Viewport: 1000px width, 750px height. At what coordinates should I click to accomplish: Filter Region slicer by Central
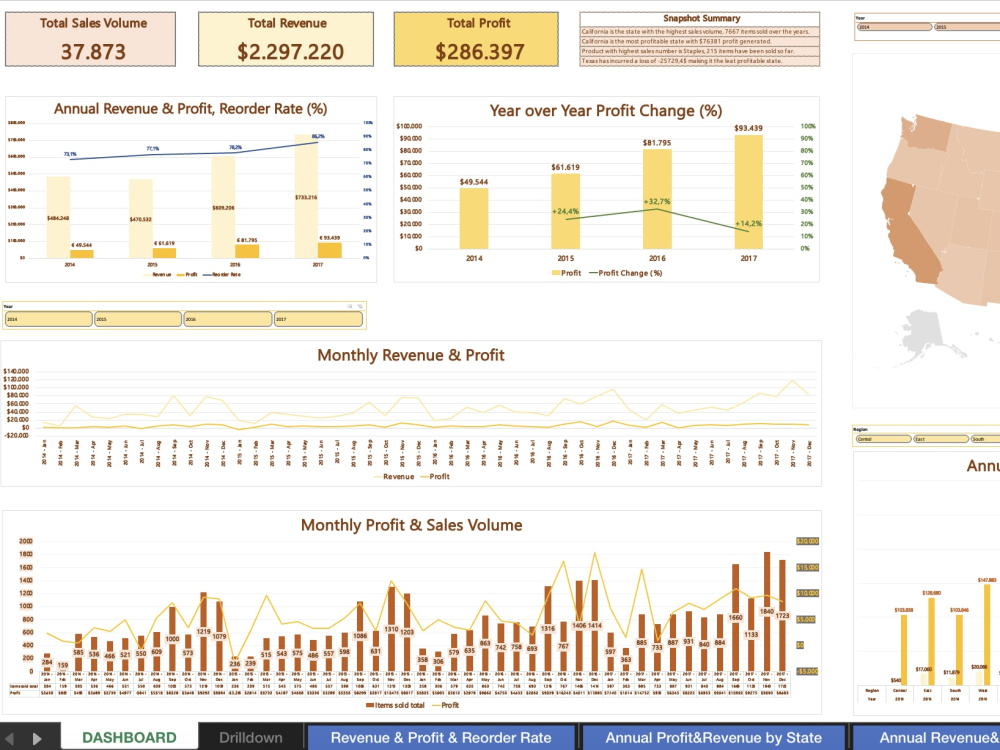[x=883, y=439]
